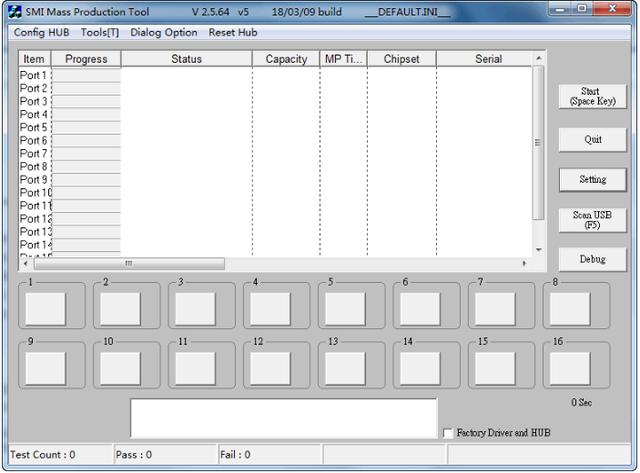Open the Tools[T] menu
The image size is (640, 473).
100,32
